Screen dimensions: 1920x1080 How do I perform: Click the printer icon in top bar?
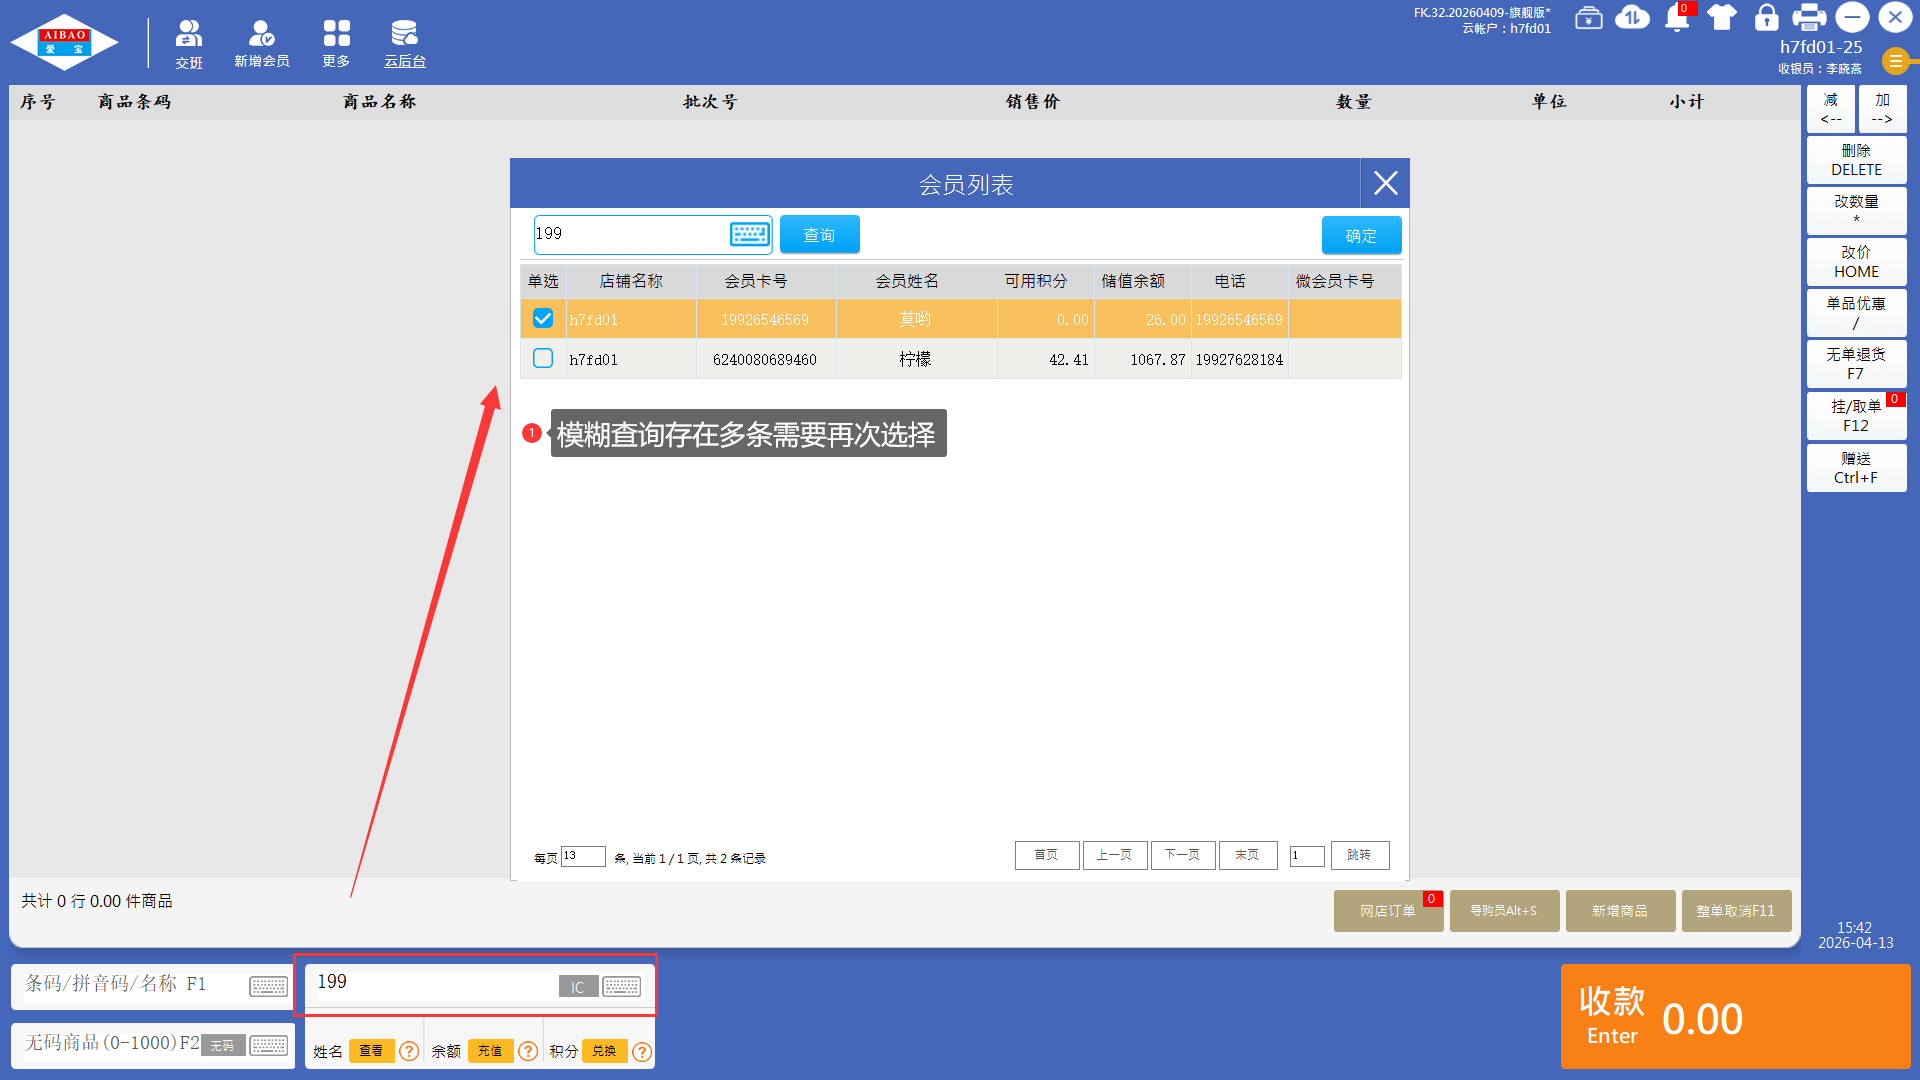1808,17
